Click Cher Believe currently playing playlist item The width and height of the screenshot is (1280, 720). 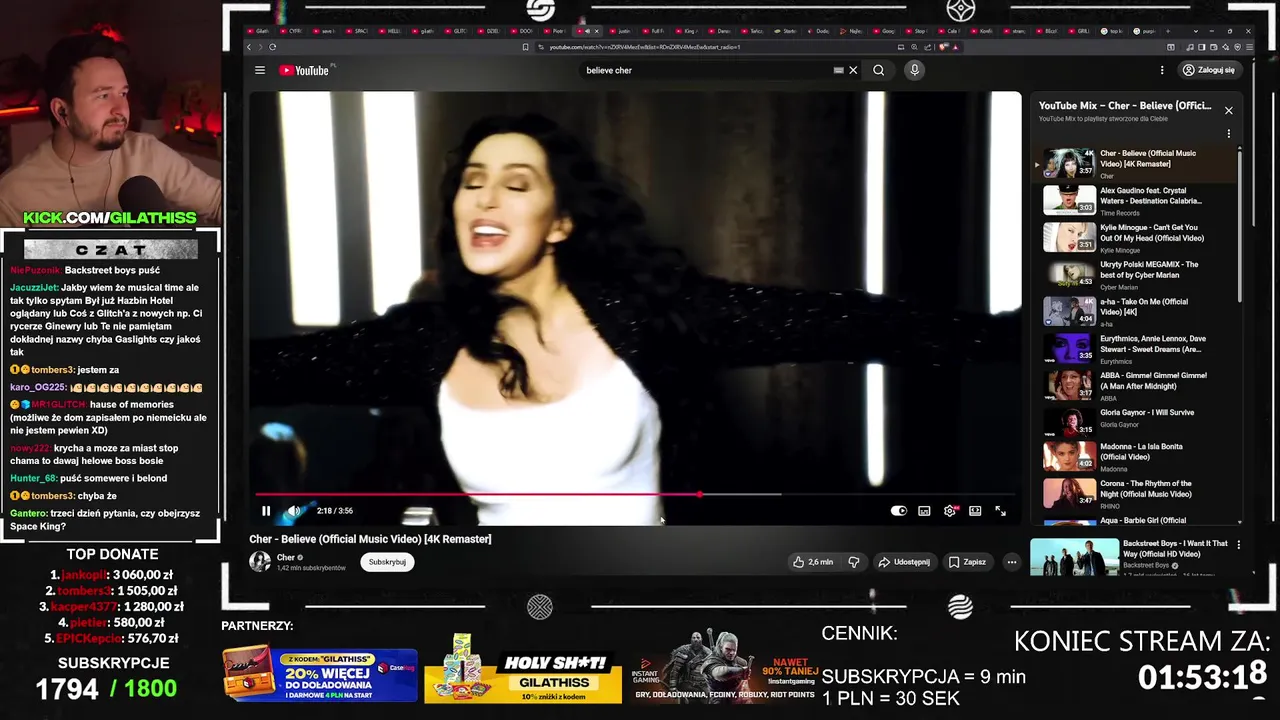click(1135, 163)
